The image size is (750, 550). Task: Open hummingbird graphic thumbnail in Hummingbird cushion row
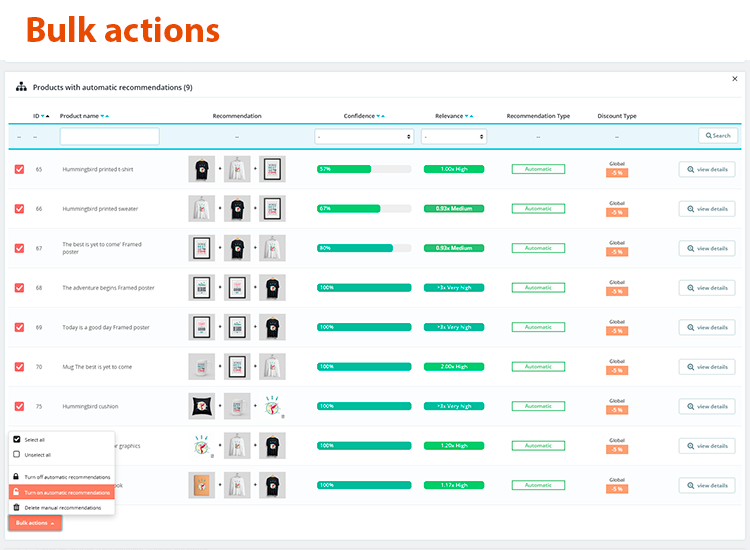point(272,406)
